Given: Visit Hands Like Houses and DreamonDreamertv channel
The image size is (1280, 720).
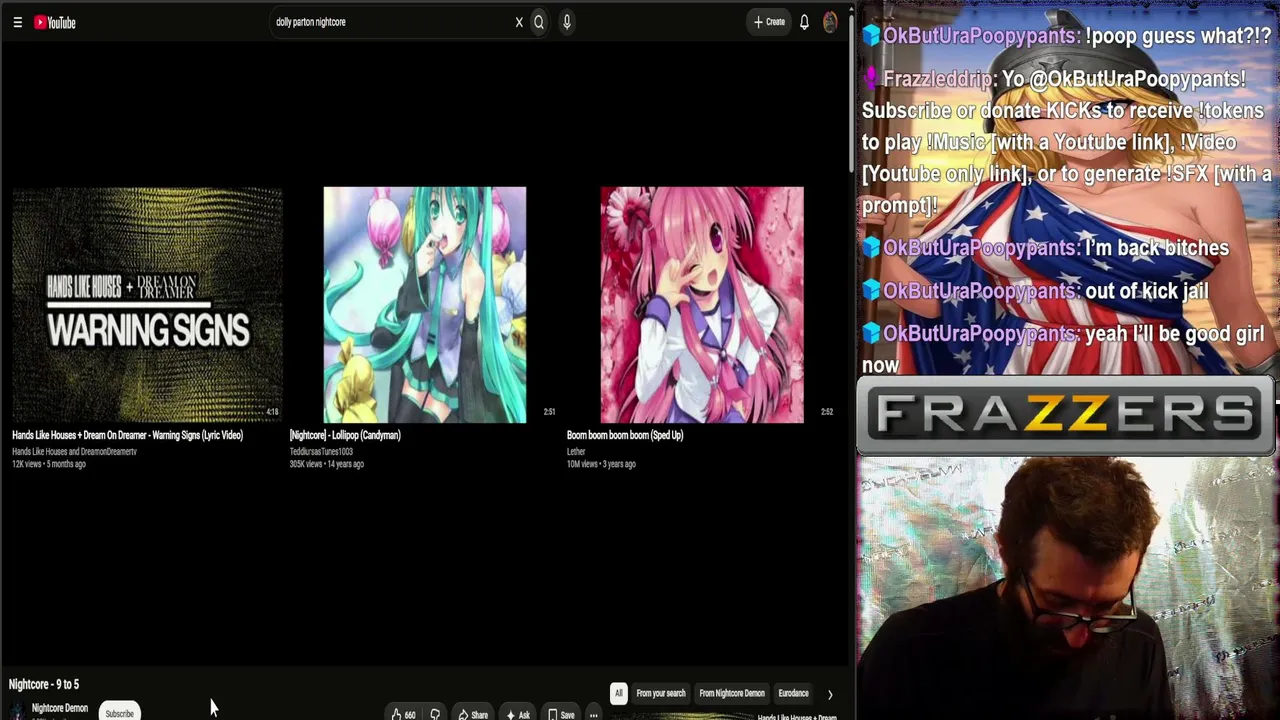Looking at the screenshot, I should [74, 452].
